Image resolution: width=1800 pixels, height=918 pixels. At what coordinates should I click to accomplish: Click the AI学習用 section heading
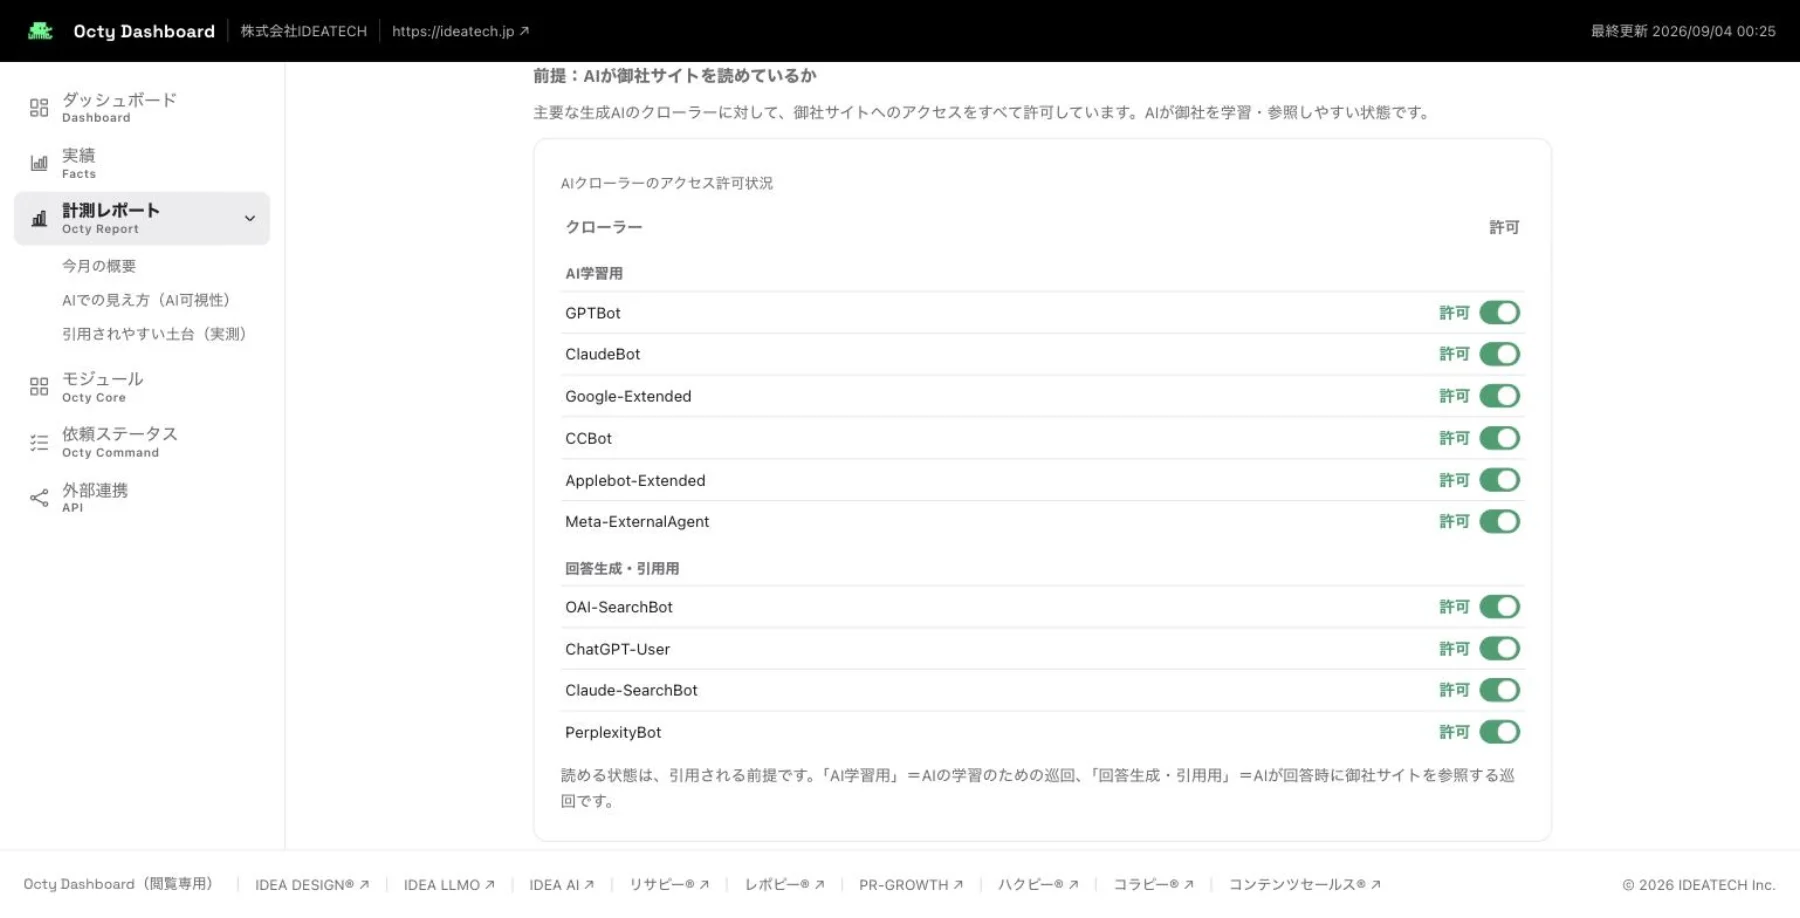coord(594,273)
